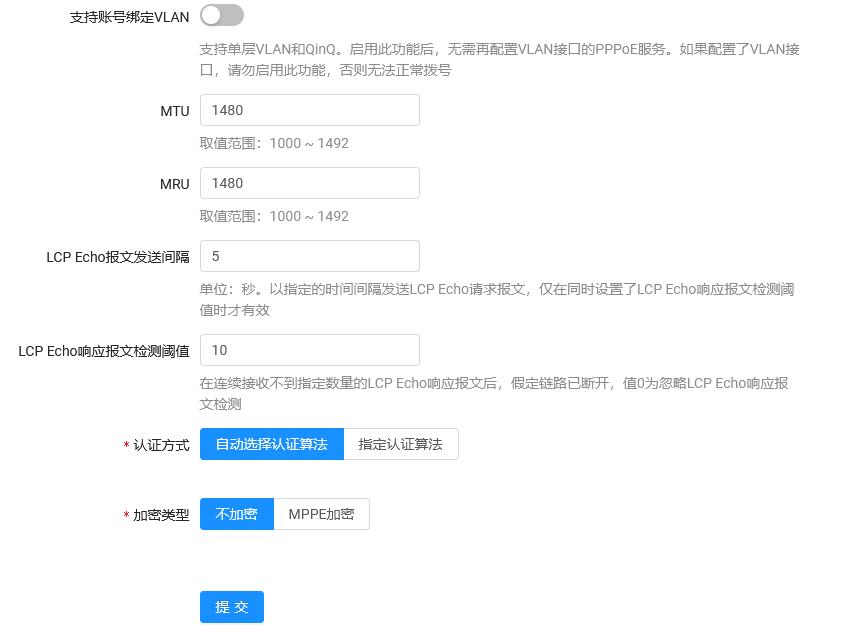Click the 认证方式 label
This screenshot has height=637, width=845.
161,445
